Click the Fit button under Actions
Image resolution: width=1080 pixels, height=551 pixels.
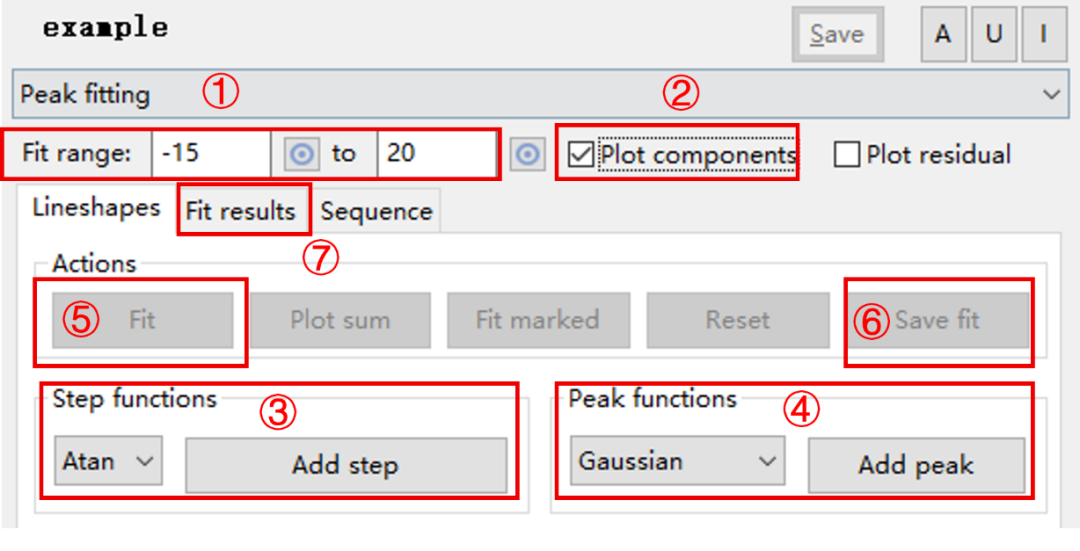143,320
